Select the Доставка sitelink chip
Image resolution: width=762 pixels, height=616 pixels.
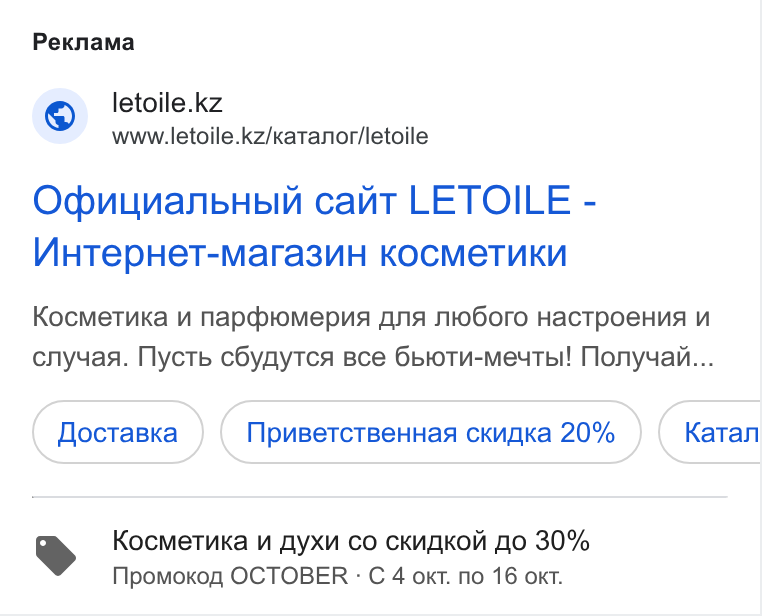[118, 432]
